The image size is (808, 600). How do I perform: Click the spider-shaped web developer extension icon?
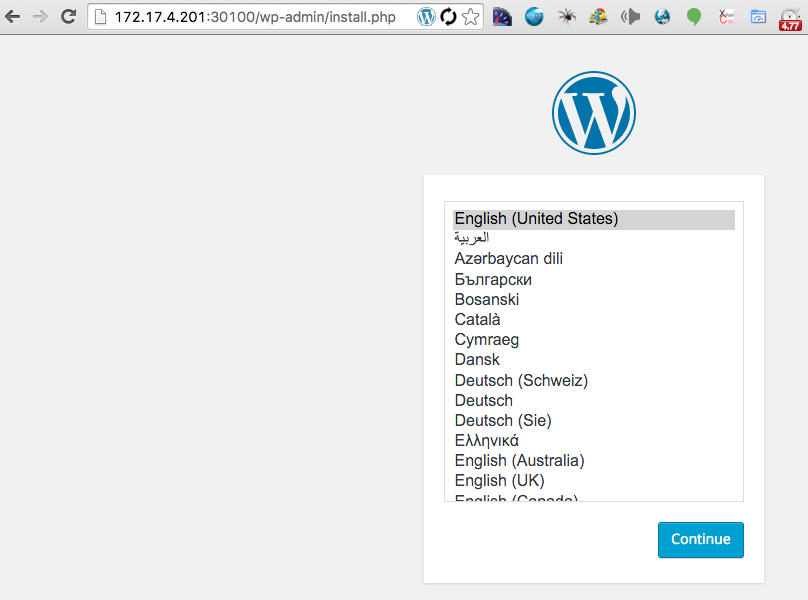566,16
